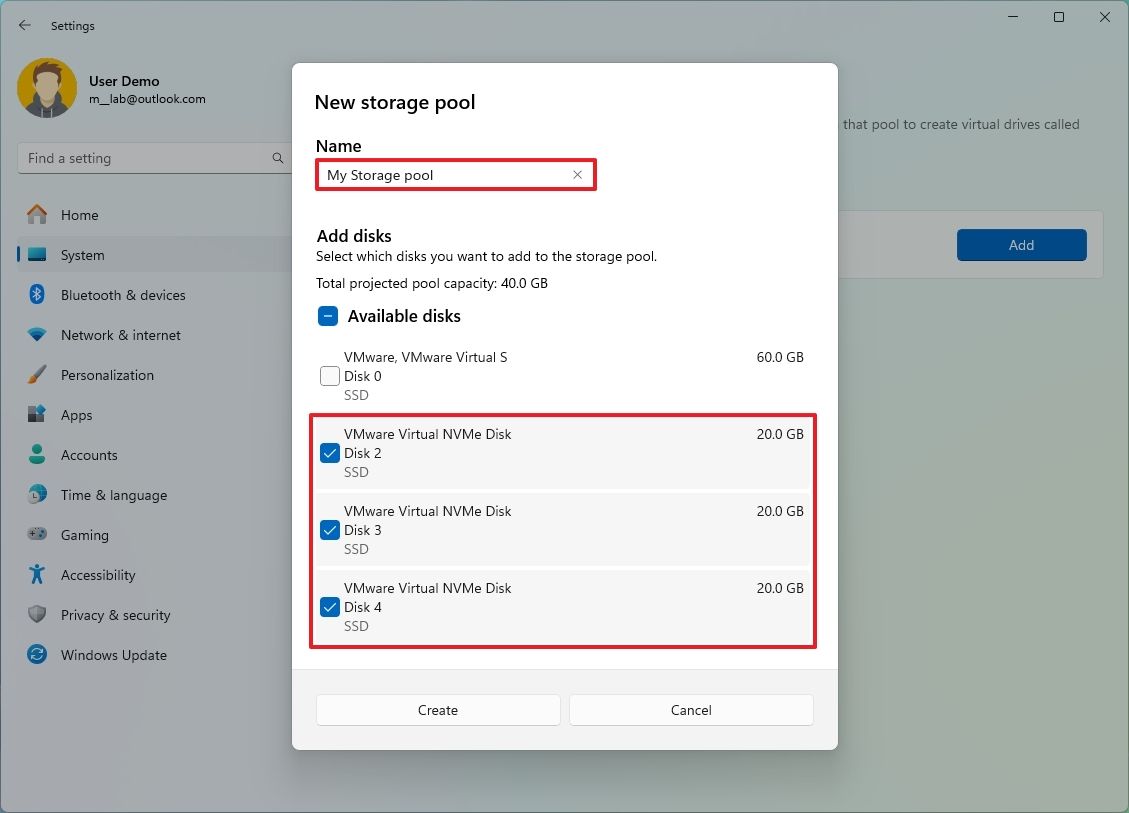Screen dimensions: 1129x813
Task: Open Network & internet settings
Action: pos(121,335)
